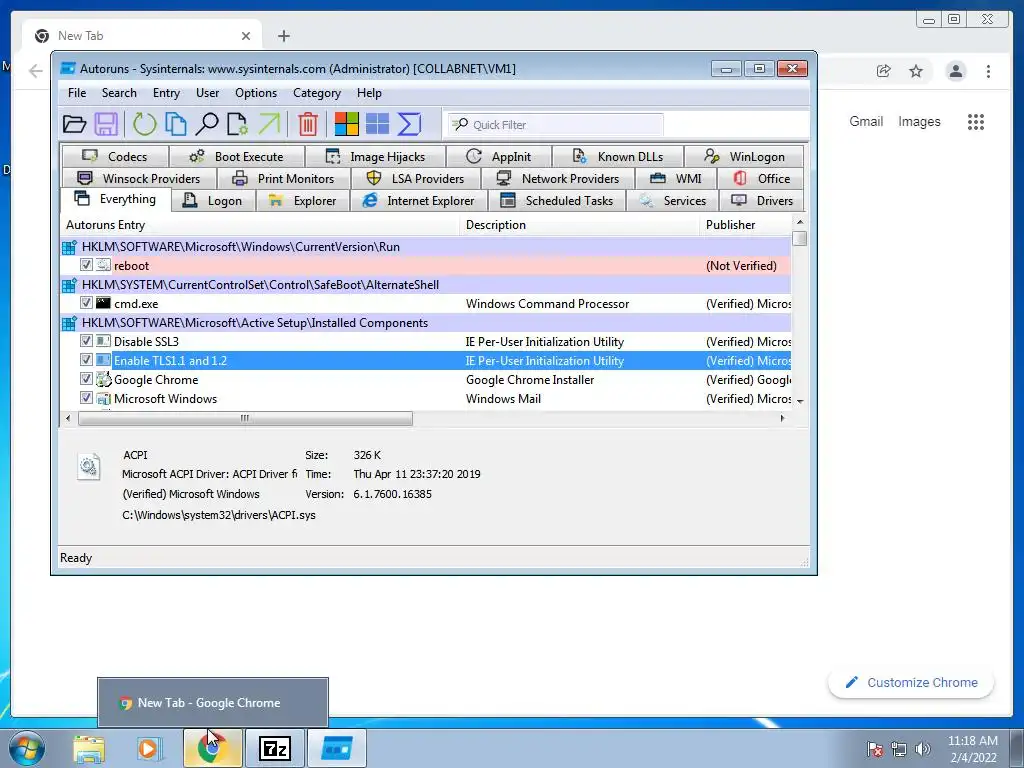The image size is (1024, 768).
Task: Switch to the Scheduled Tasks tab
Action: point(556,200)
